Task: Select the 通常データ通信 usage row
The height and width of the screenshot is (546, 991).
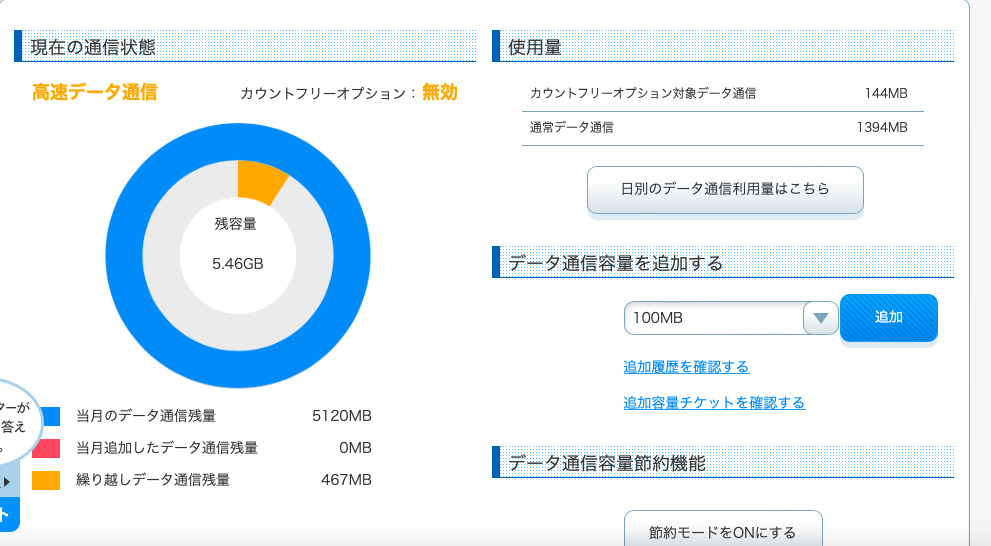Action: point(722,127)
